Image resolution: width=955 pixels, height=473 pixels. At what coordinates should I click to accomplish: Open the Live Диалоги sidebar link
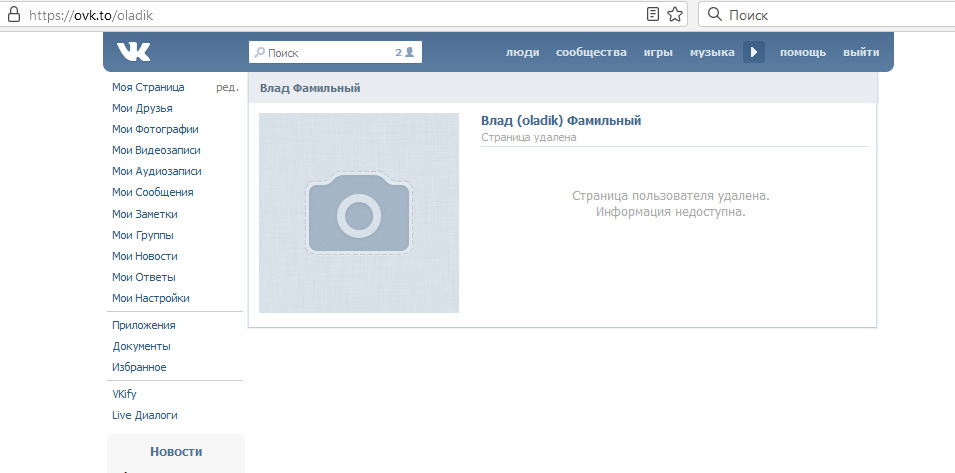point(145,415)
